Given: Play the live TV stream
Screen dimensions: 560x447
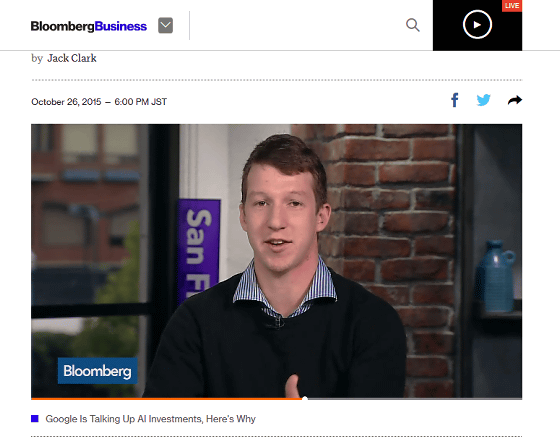Looking at the screenshot, I should coord(477,25).
